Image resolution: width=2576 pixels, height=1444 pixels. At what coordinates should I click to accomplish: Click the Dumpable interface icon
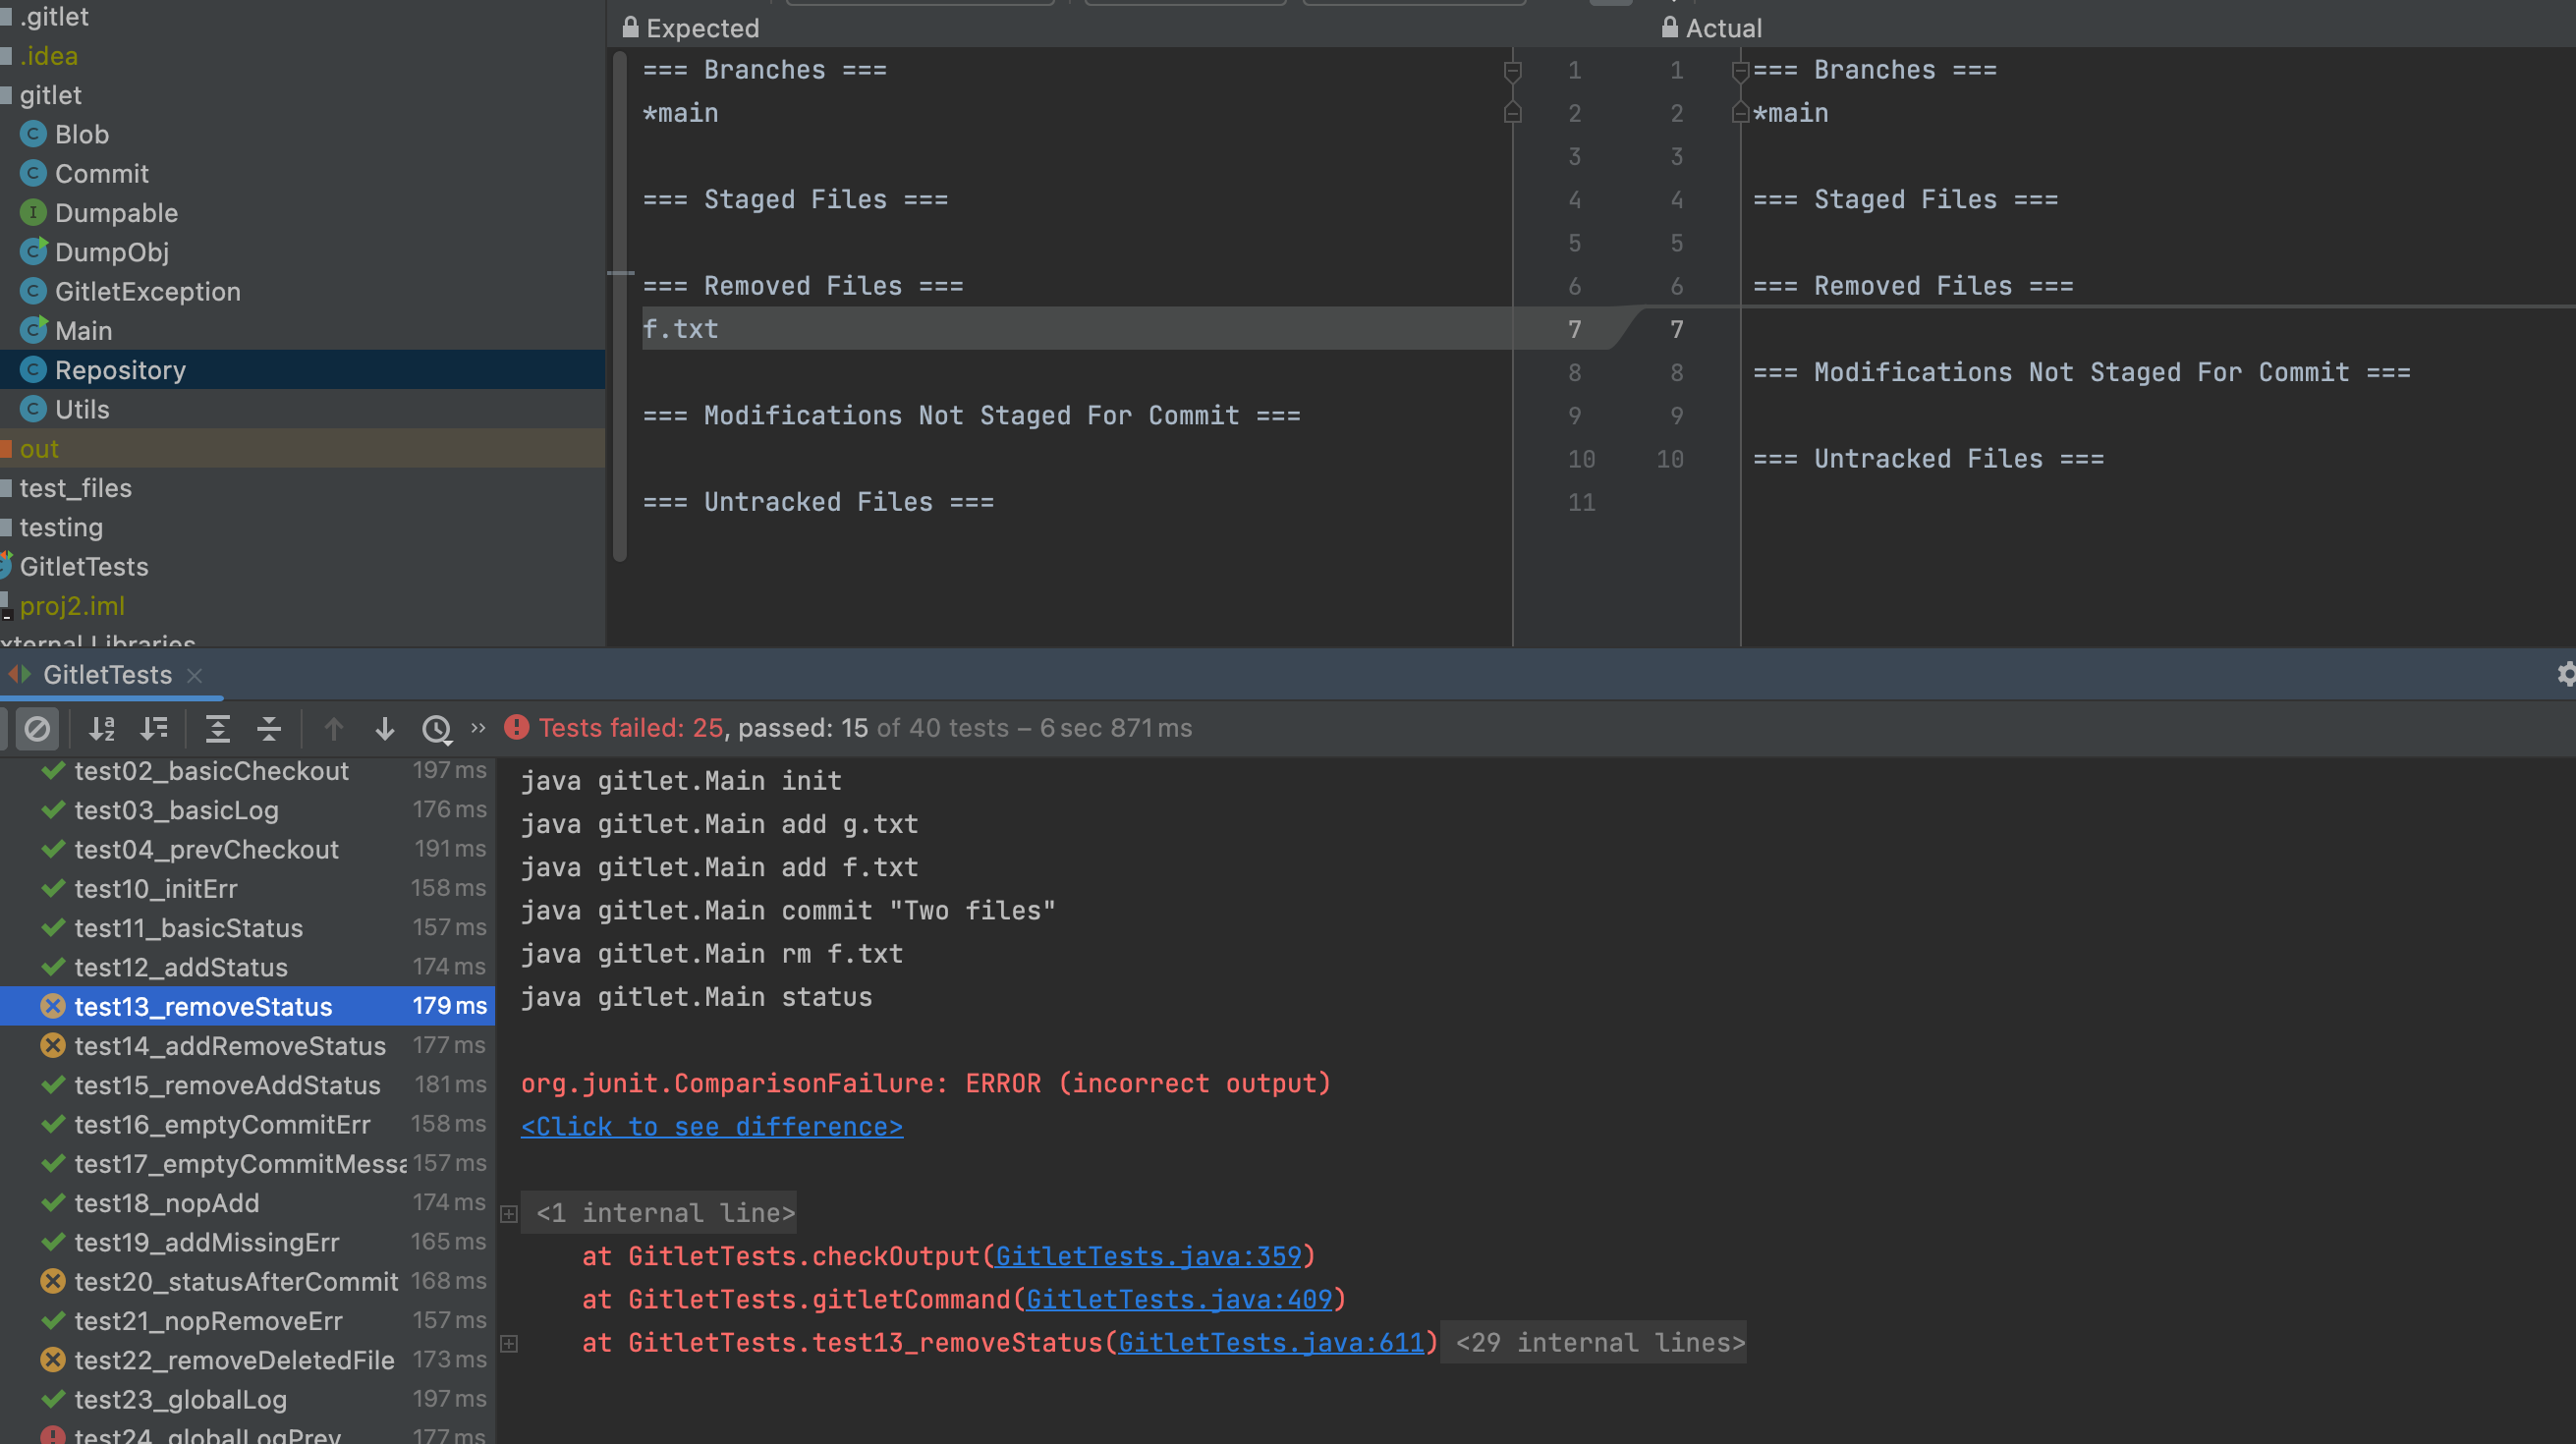(x=33, y=213)
